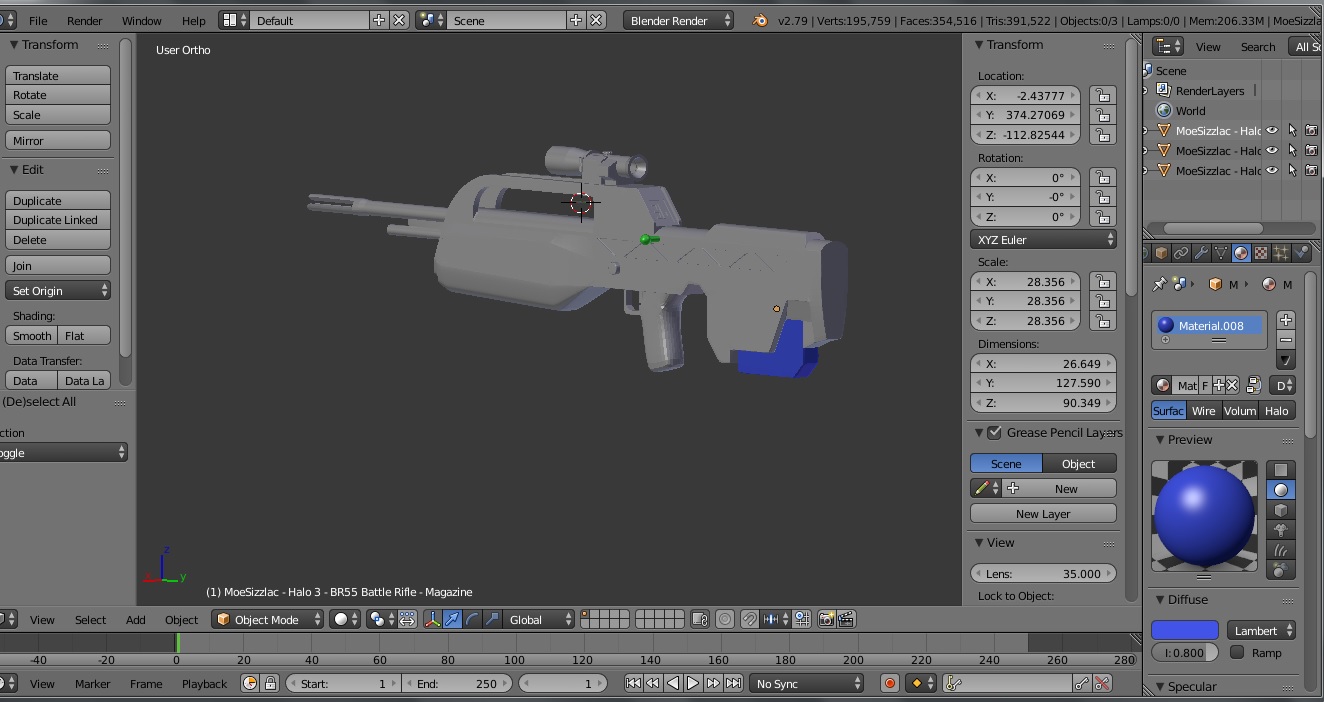Viewport: 1324px width, 702px height.
Task: Open the Set Origin dropdown
Action: 58,291
